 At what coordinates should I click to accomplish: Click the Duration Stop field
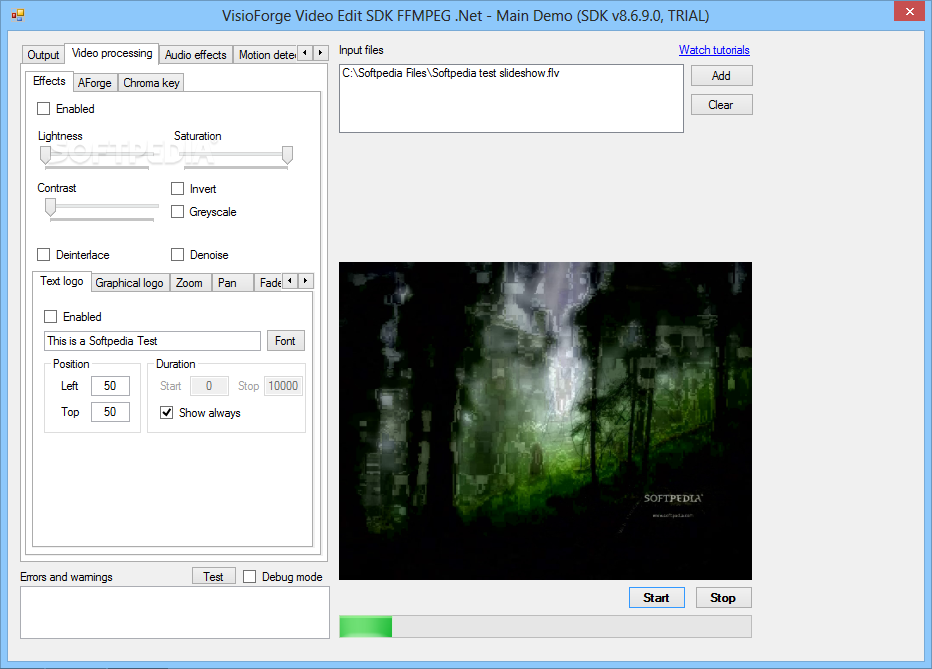click(x=283, y=386)
